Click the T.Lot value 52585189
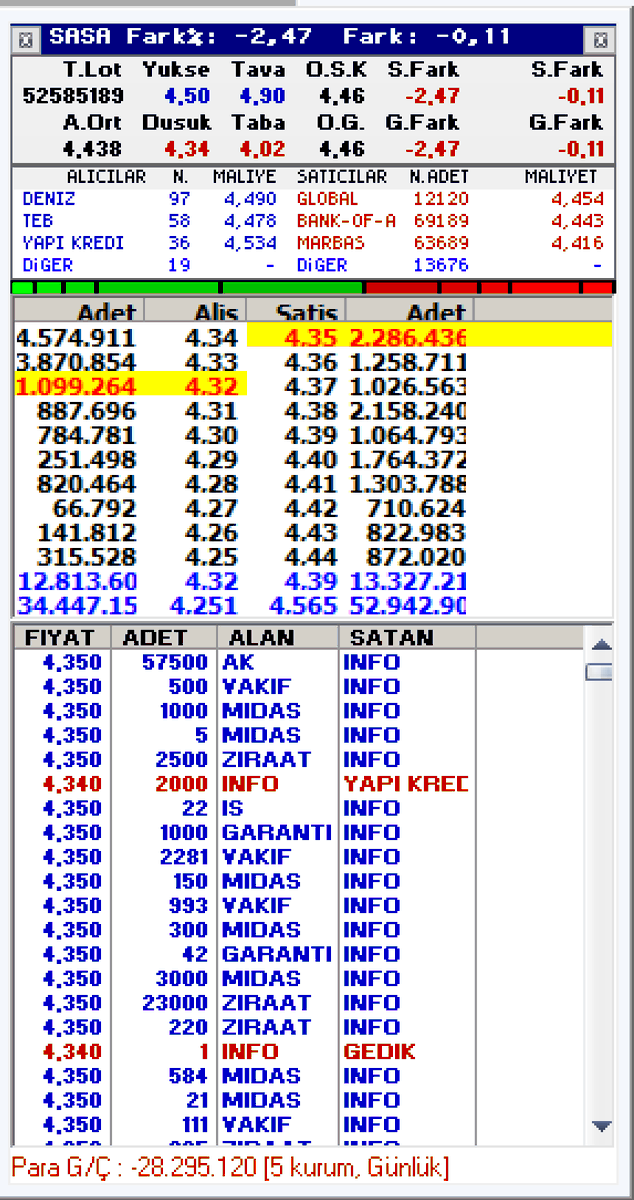The width and height of the screenshot is (634, 1200). pyautogui.click(x=73, y=97)
